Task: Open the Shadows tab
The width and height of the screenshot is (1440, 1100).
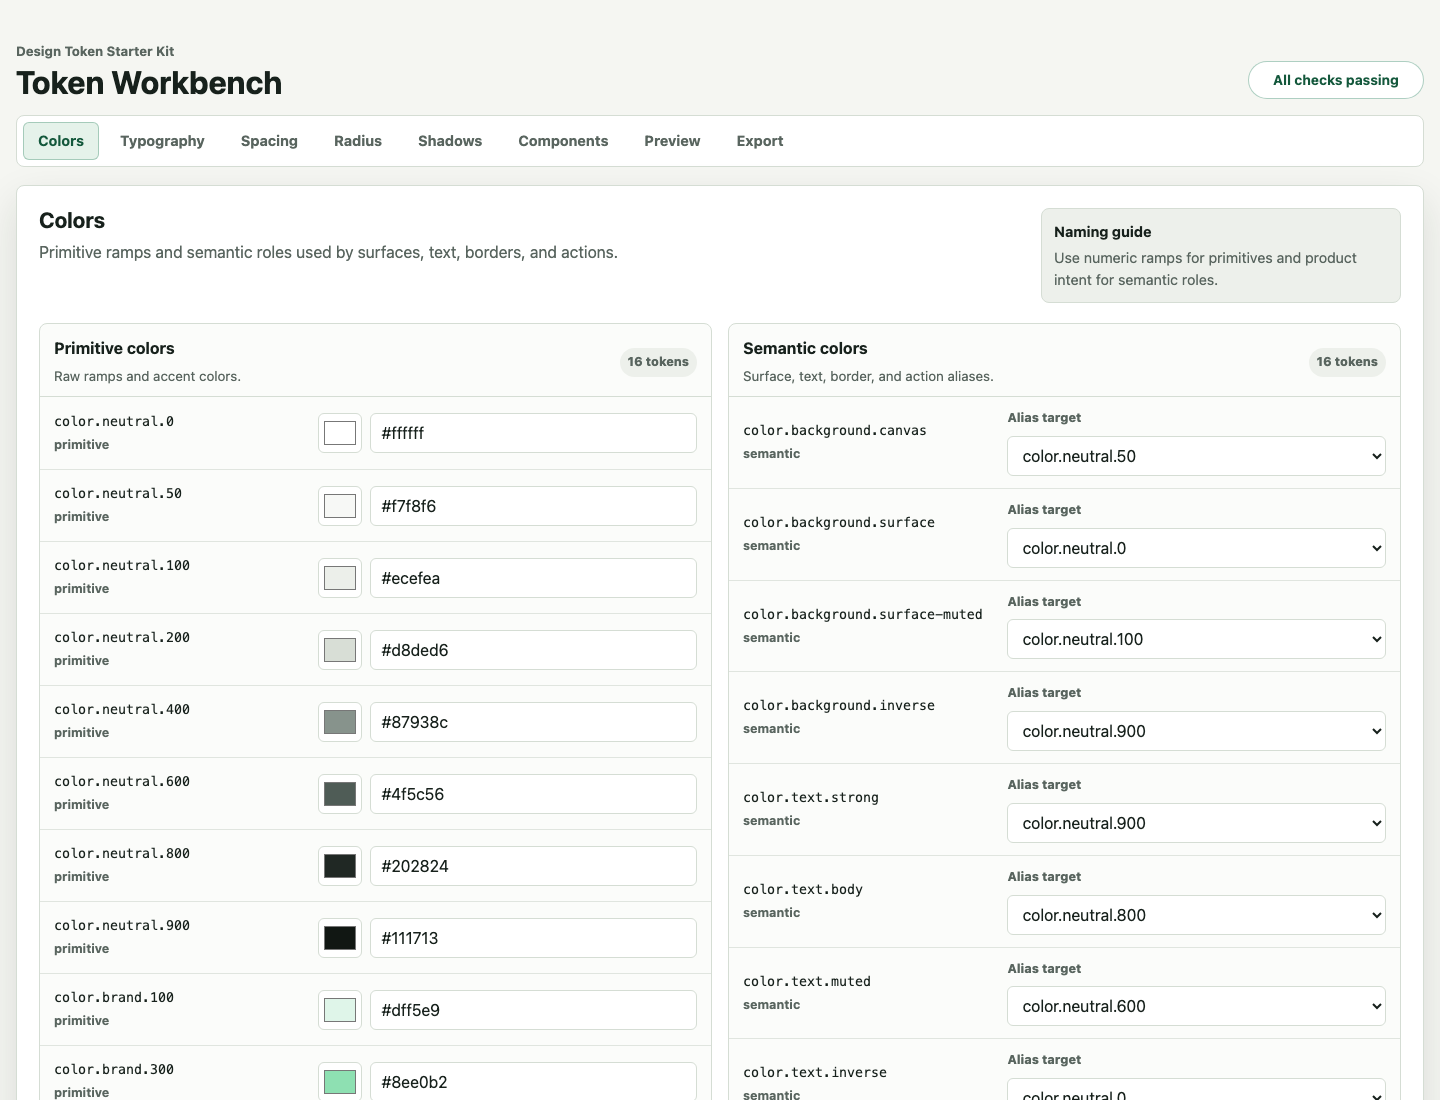Action: tap(450, 141)
